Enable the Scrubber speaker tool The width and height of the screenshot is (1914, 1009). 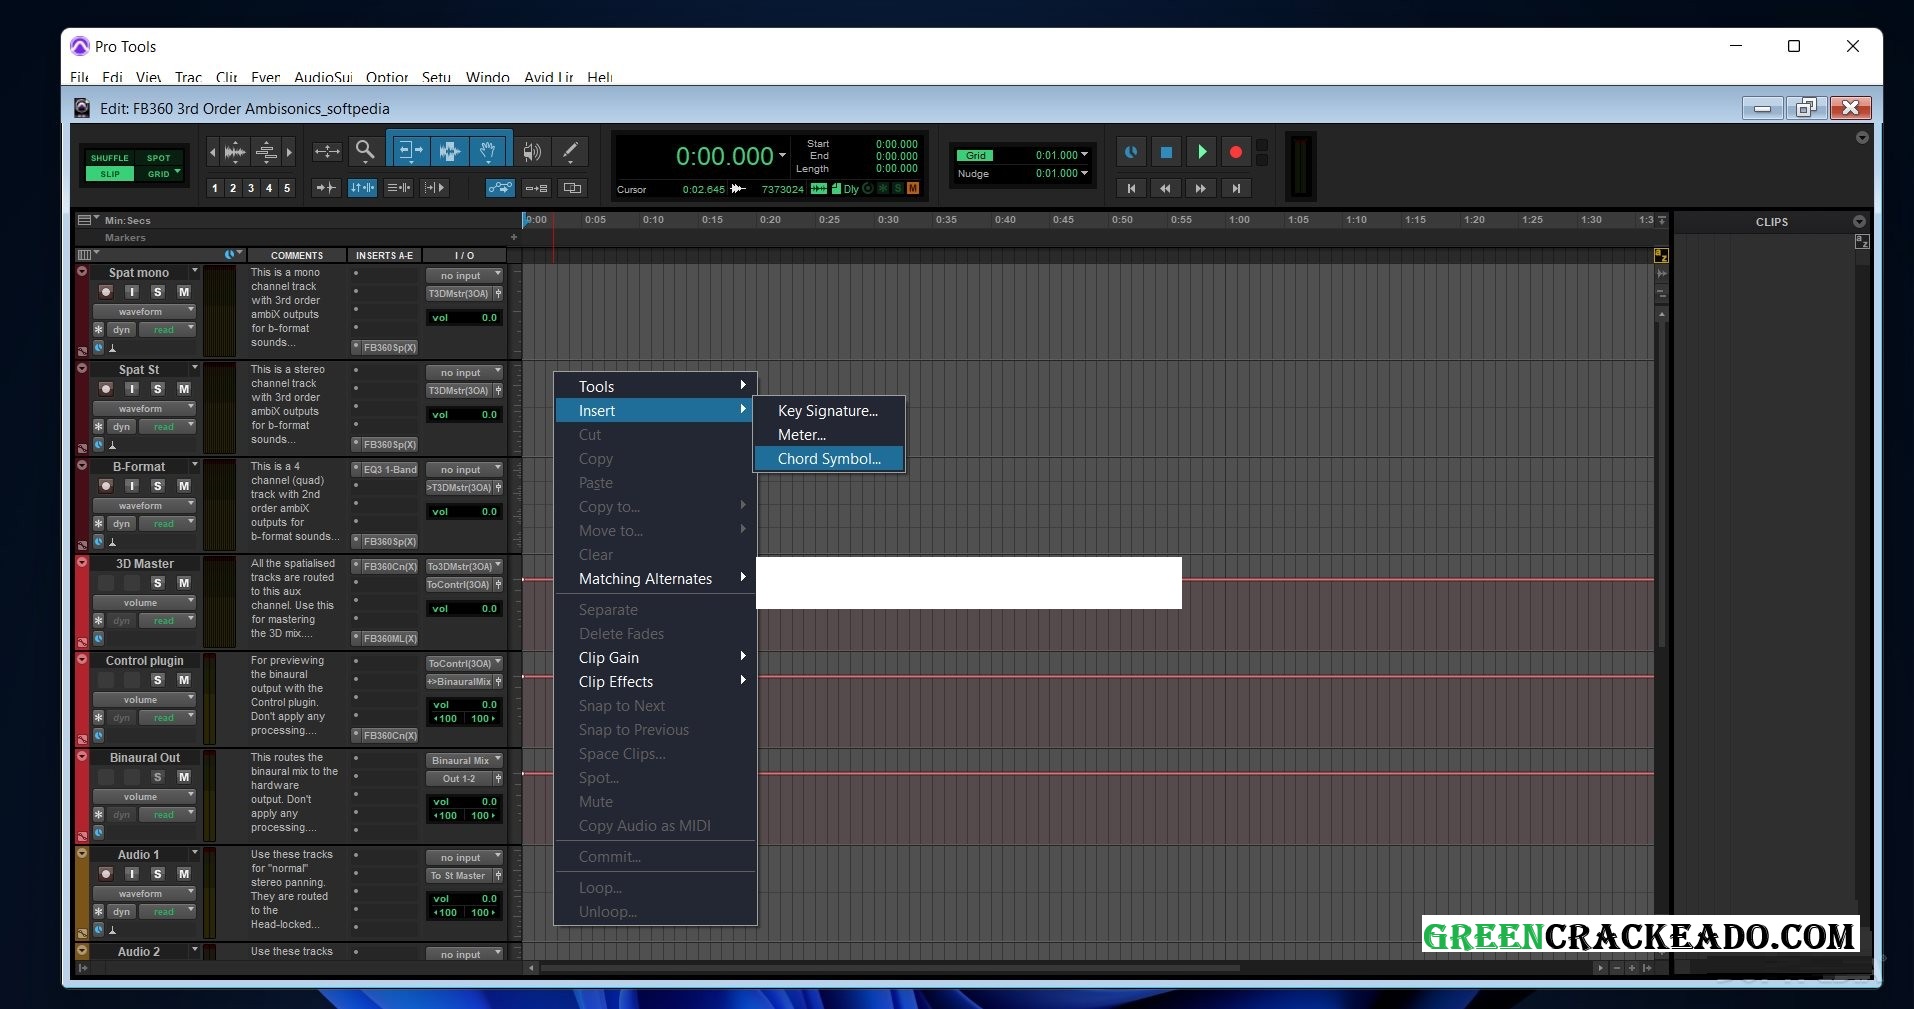[x=531, y=151]
